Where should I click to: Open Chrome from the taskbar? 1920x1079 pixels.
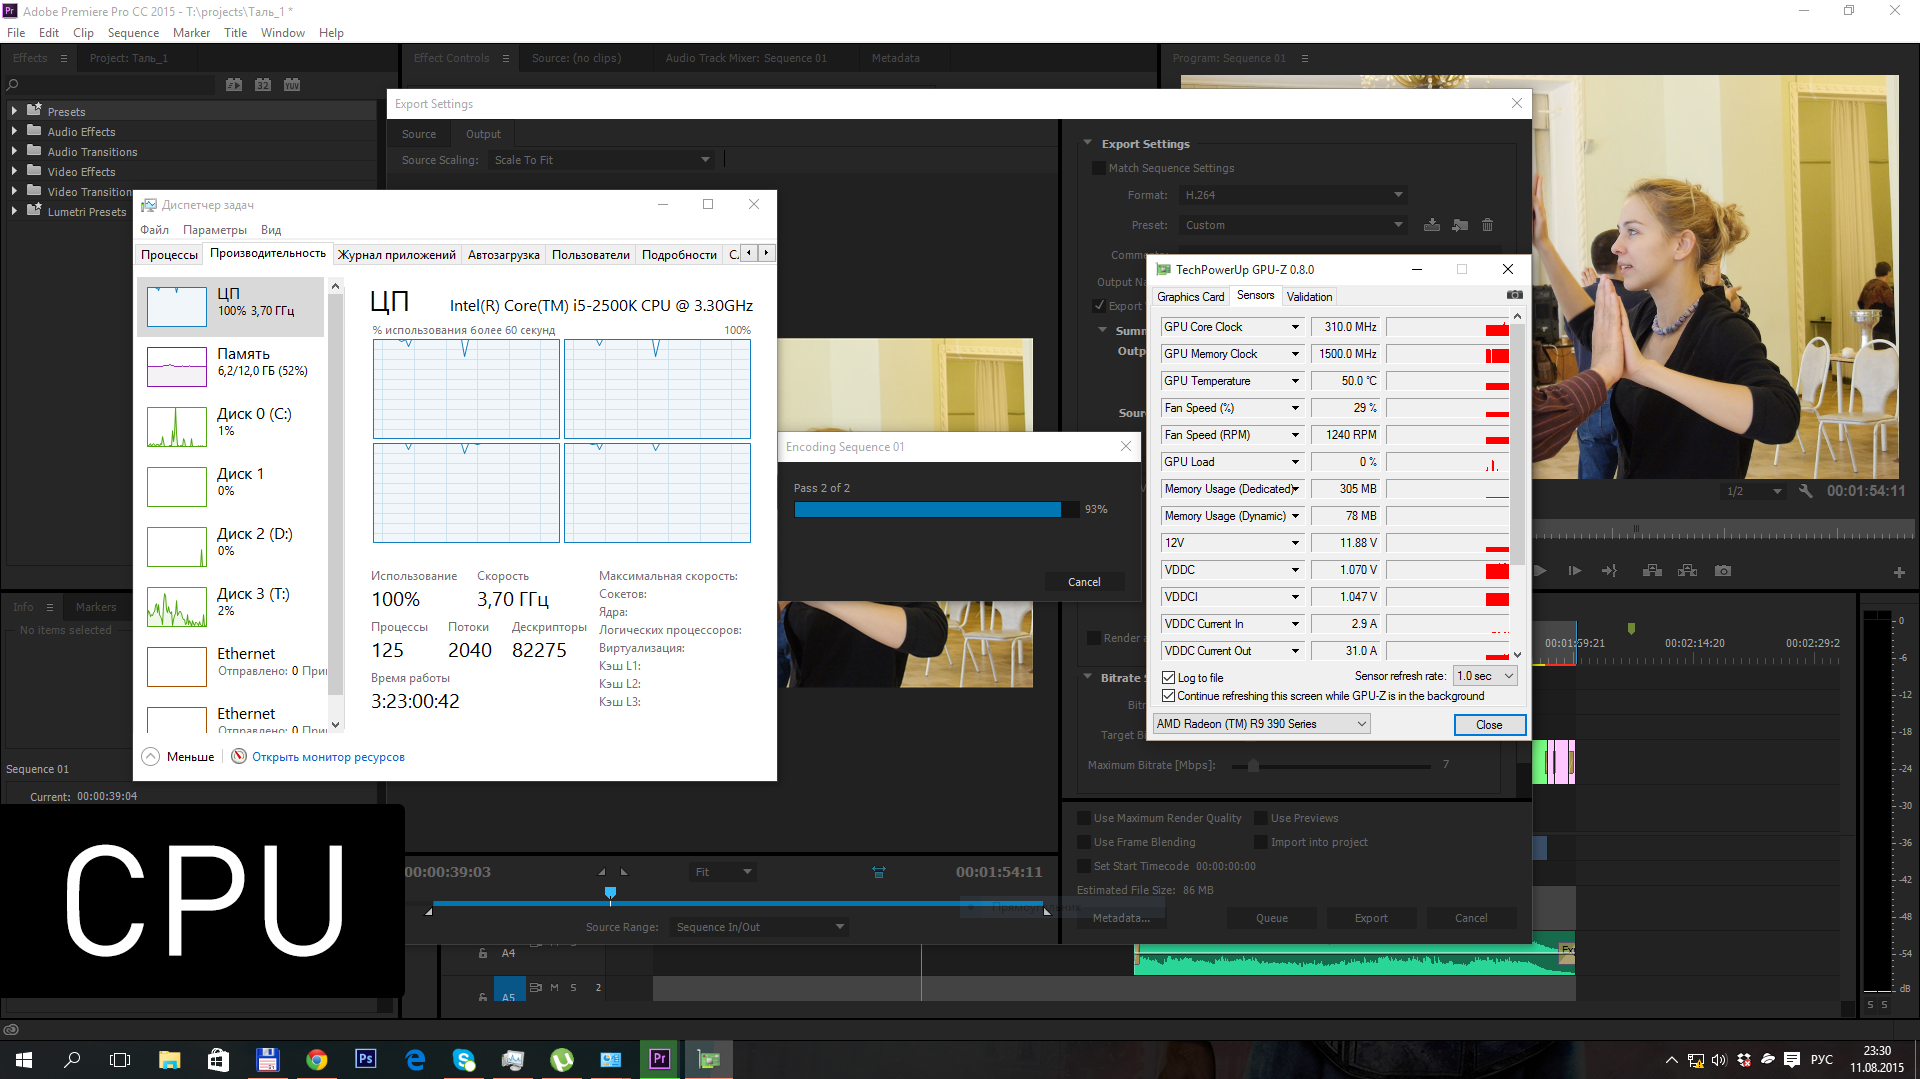pyautogui.click(x=317, y=1060)
